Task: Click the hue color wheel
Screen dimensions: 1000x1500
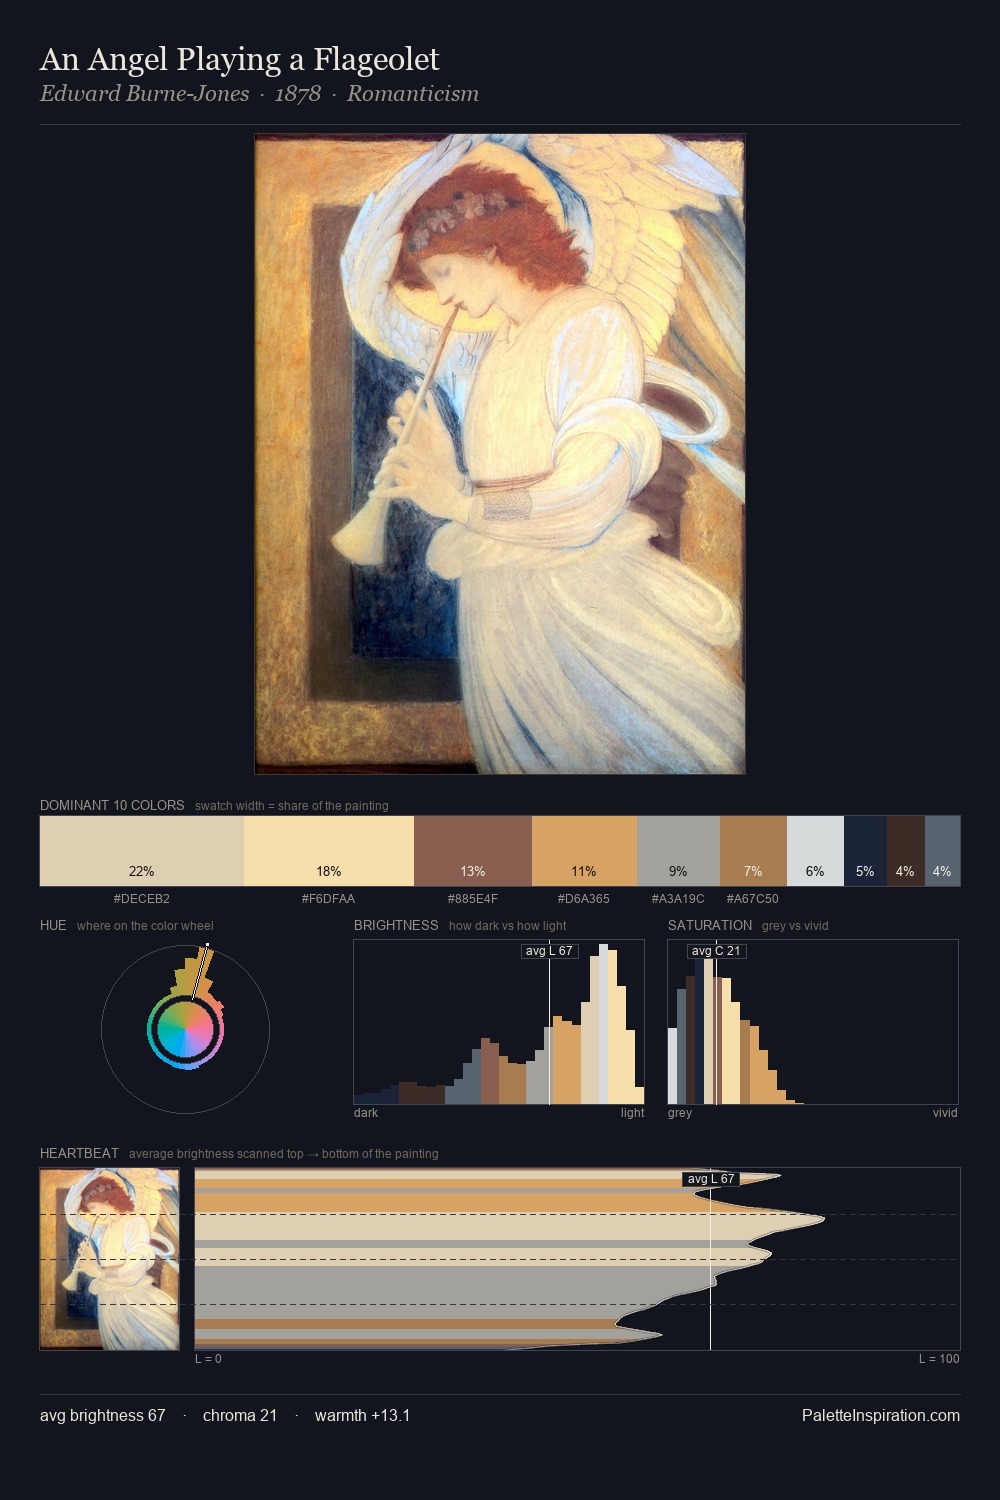Action: (185, 1029)
